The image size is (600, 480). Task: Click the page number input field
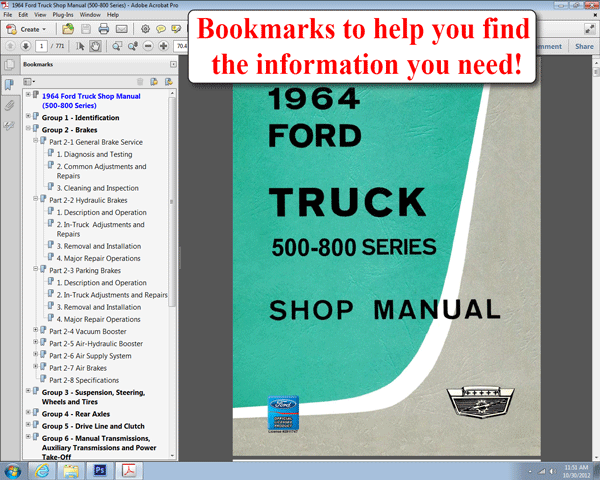click(x=41, y=46)
